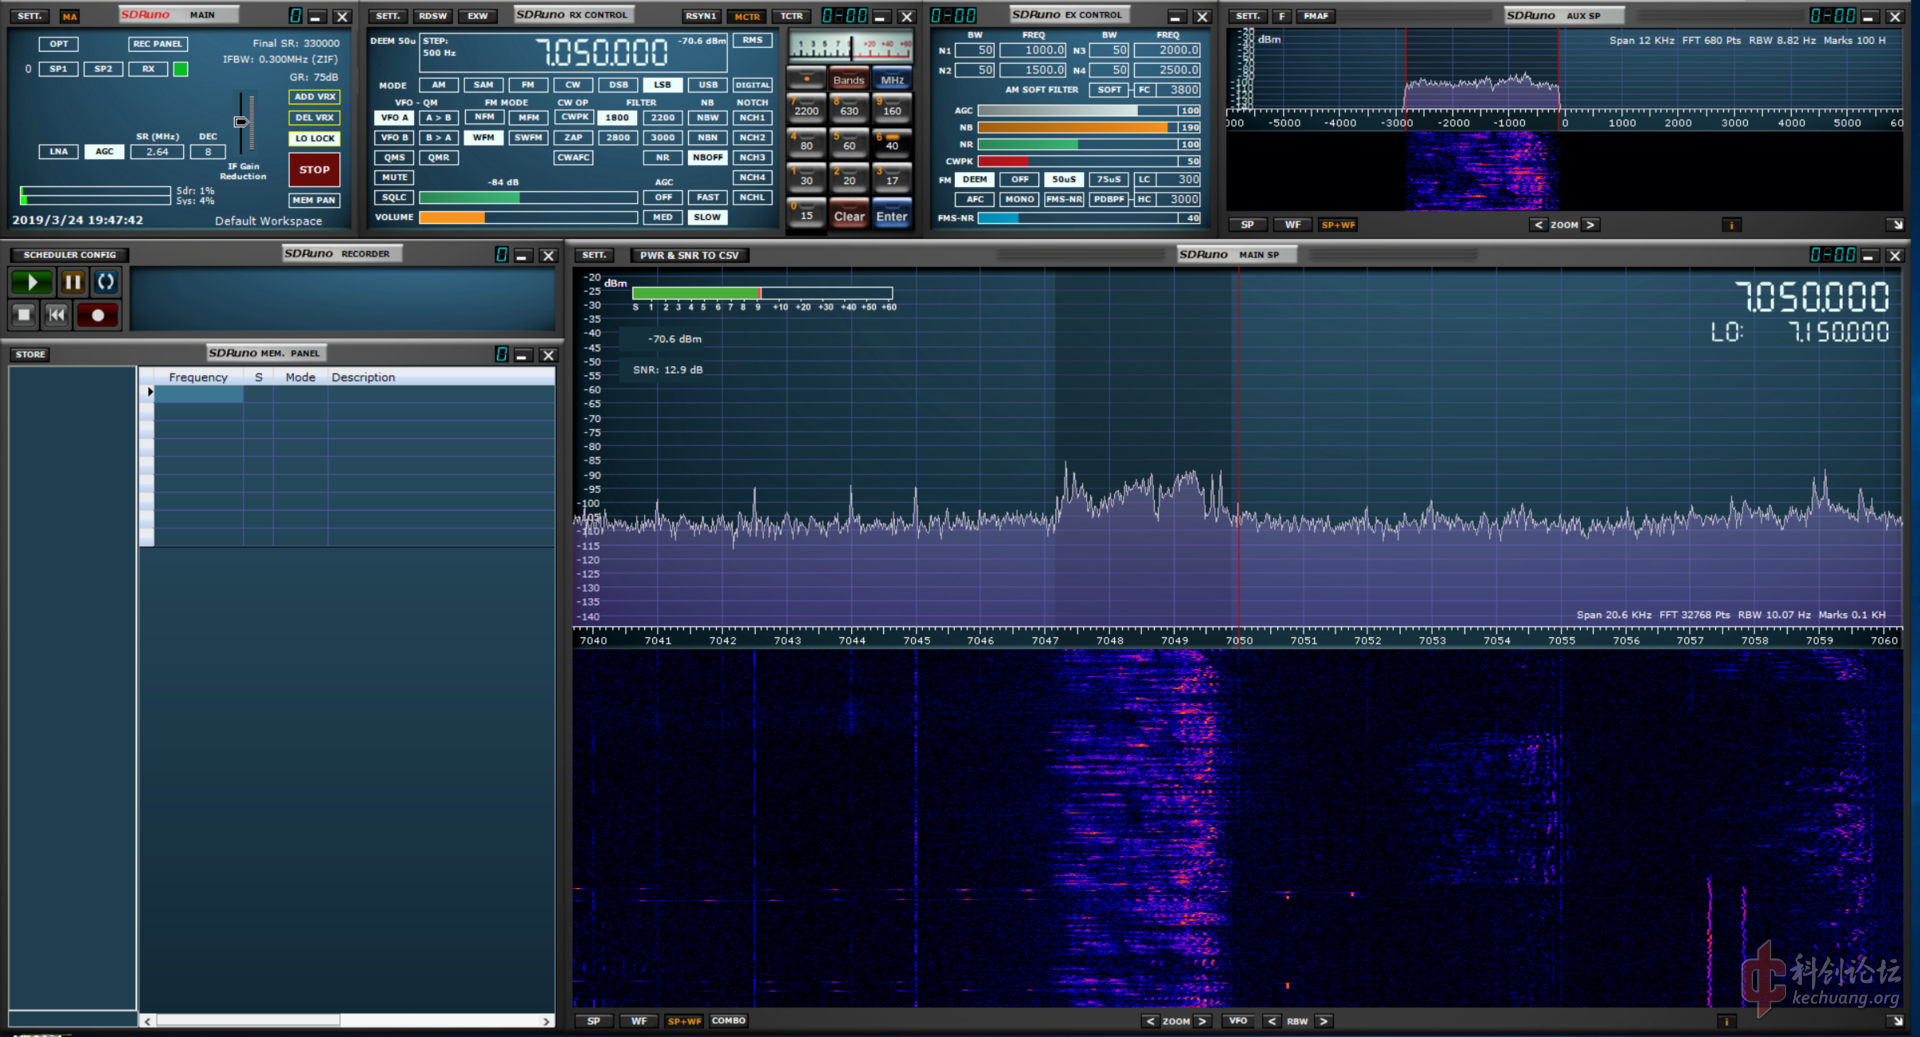Click the Frequency column header

point(198,377)
